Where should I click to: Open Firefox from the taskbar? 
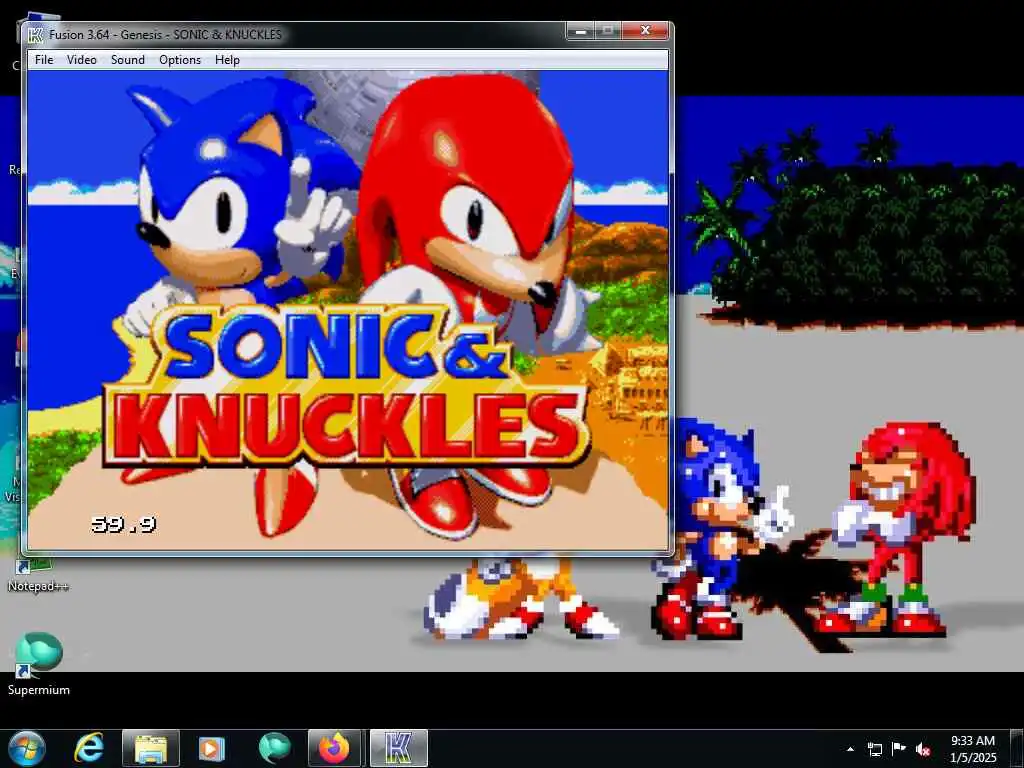[334, 748]
